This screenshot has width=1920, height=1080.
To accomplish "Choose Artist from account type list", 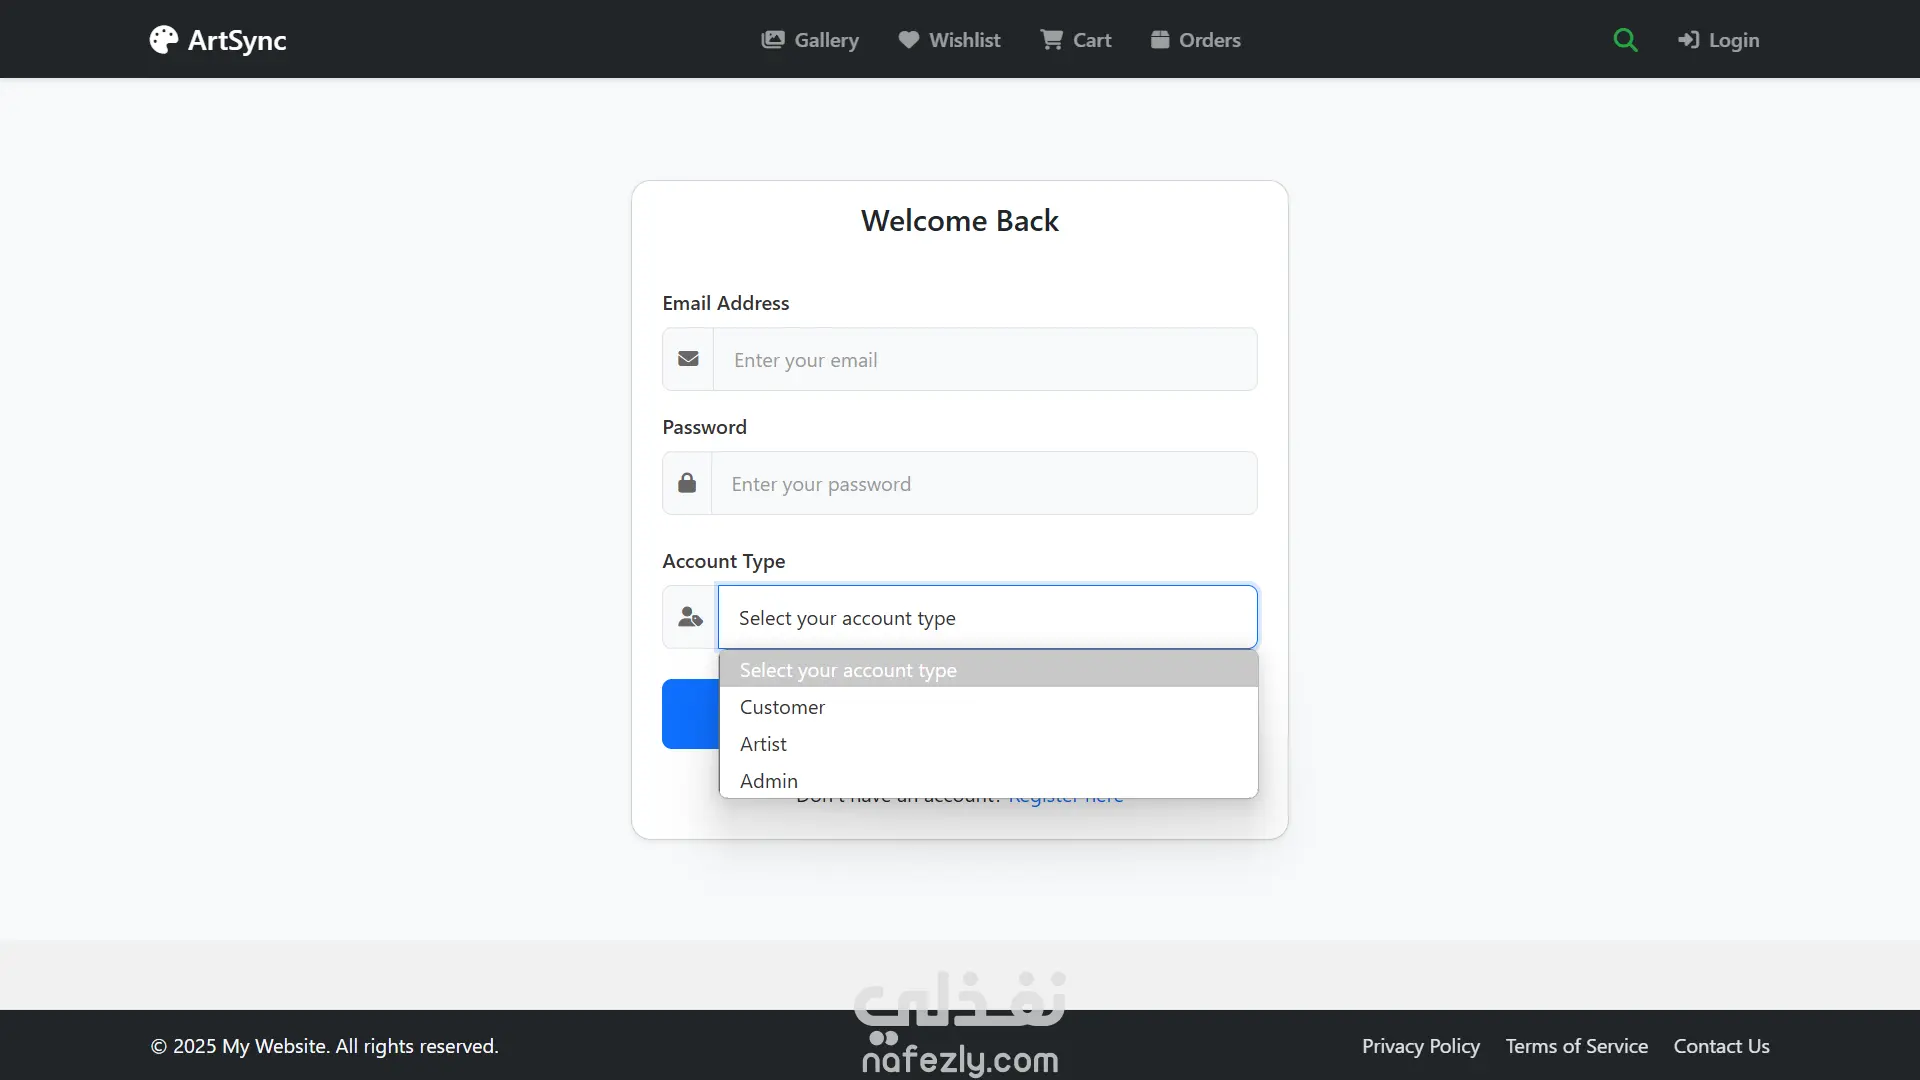I will click(763, 744).
